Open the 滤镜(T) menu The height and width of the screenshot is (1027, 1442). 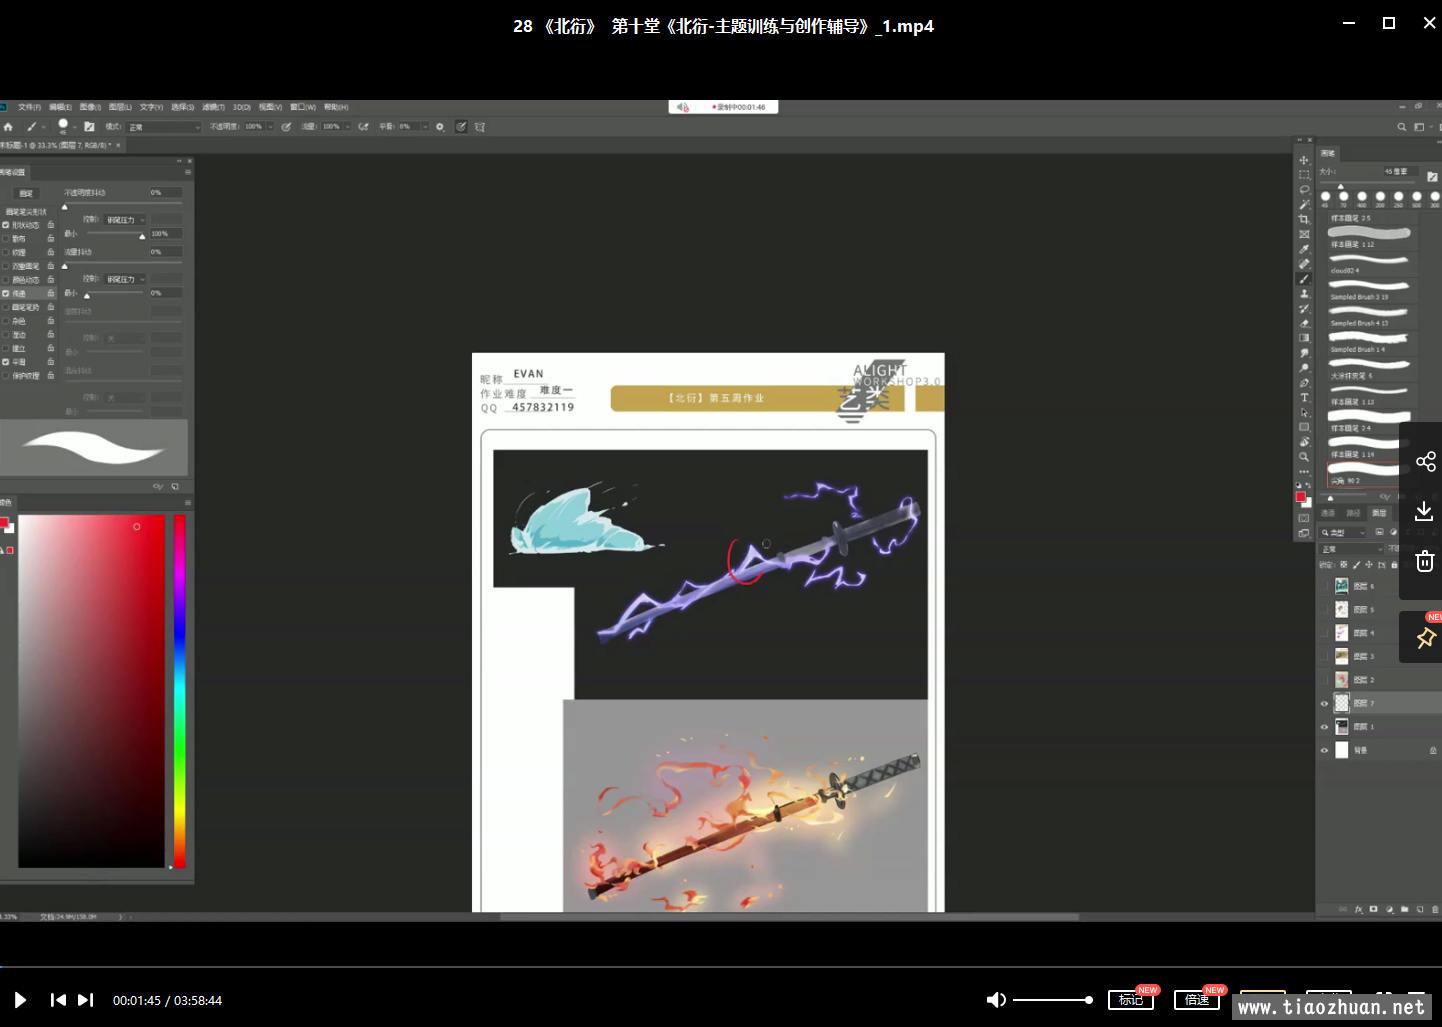click(x=213, y=107)
